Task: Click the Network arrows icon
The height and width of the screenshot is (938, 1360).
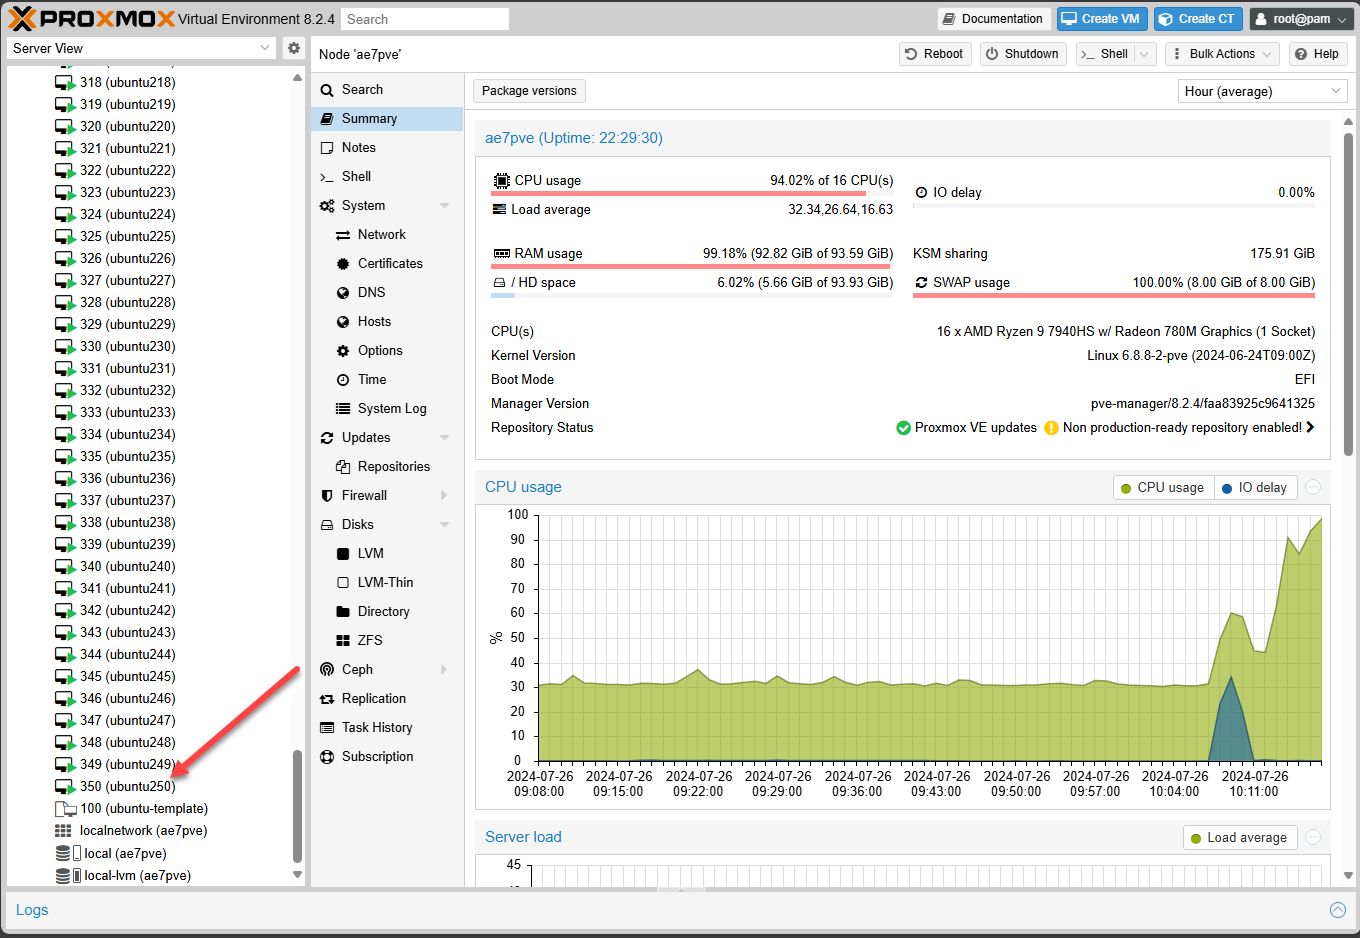Action: point(343,235)
